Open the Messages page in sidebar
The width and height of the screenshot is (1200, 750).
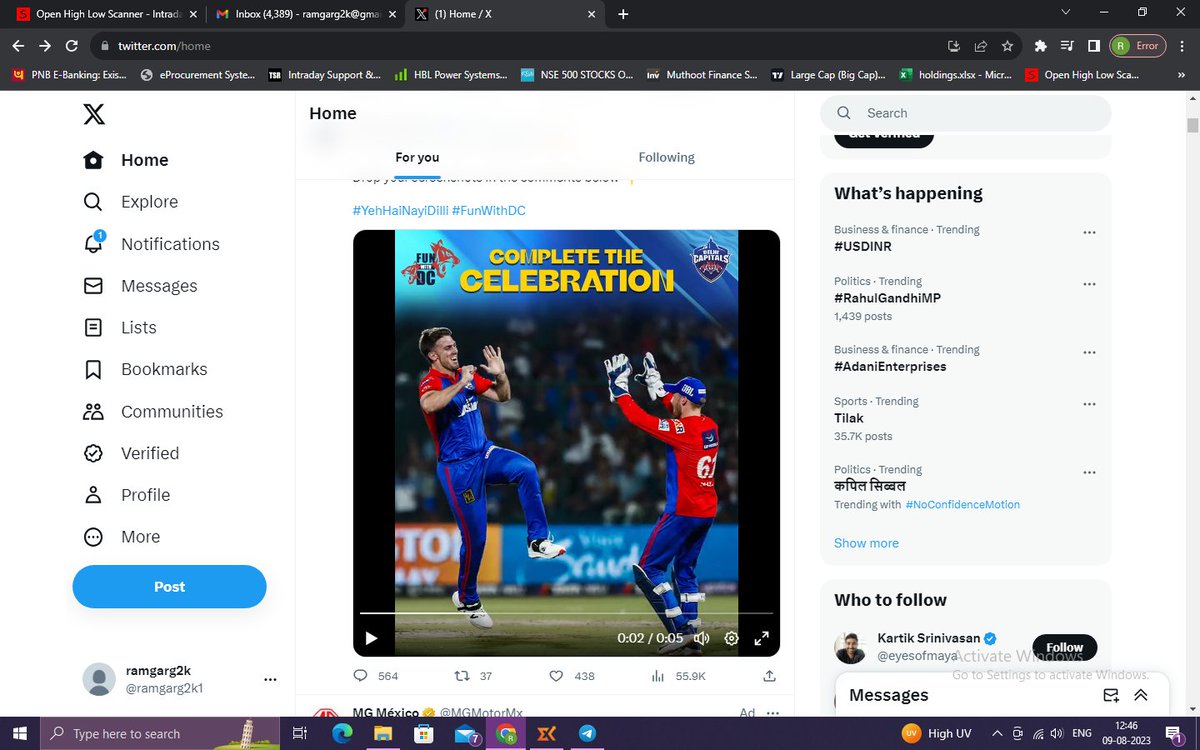coord(140,286)
